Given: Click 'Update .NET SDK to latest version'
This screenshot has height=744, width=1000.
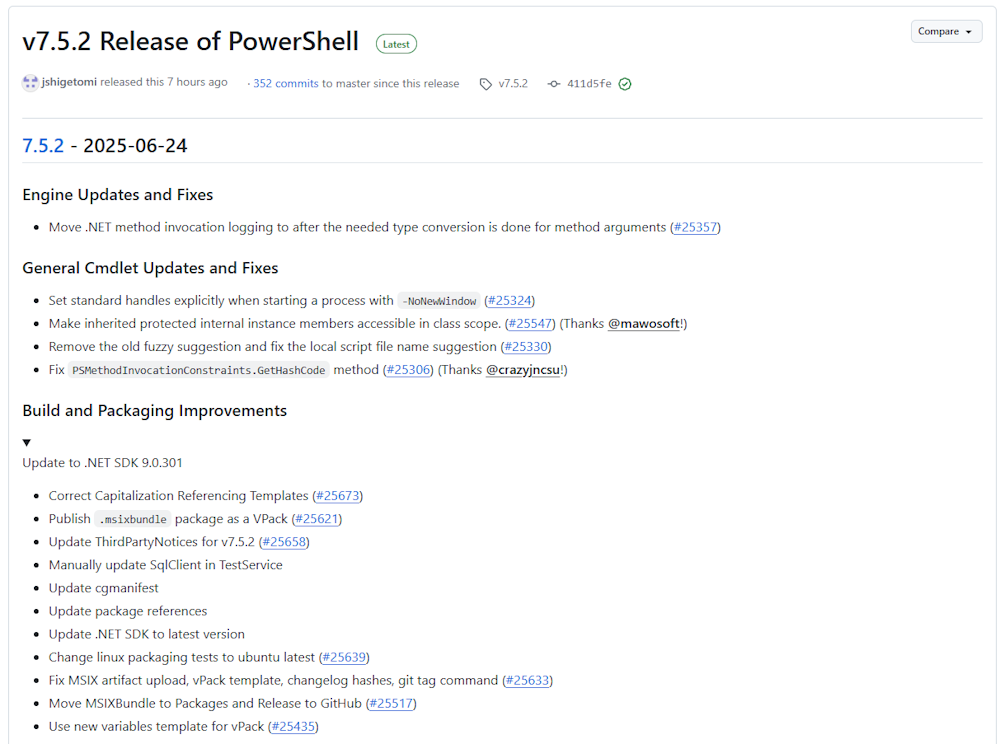Looking at the screenshot, I should (x=147, y=633).
